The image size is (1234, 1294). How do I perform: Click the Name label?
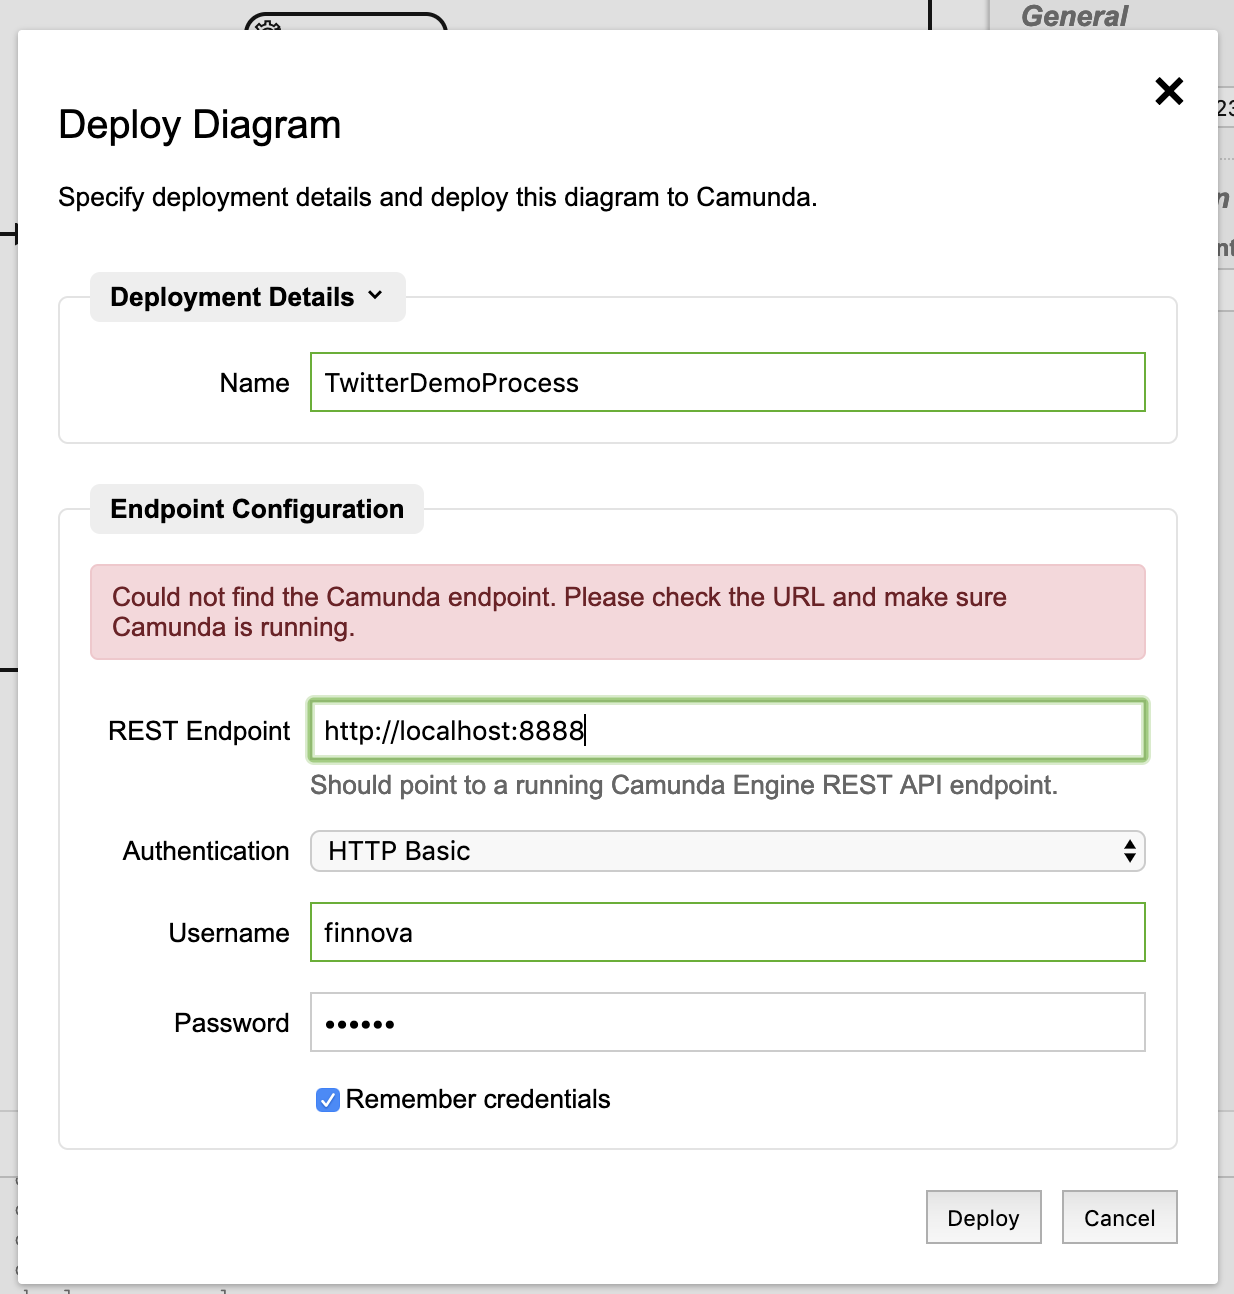(254, 383)
